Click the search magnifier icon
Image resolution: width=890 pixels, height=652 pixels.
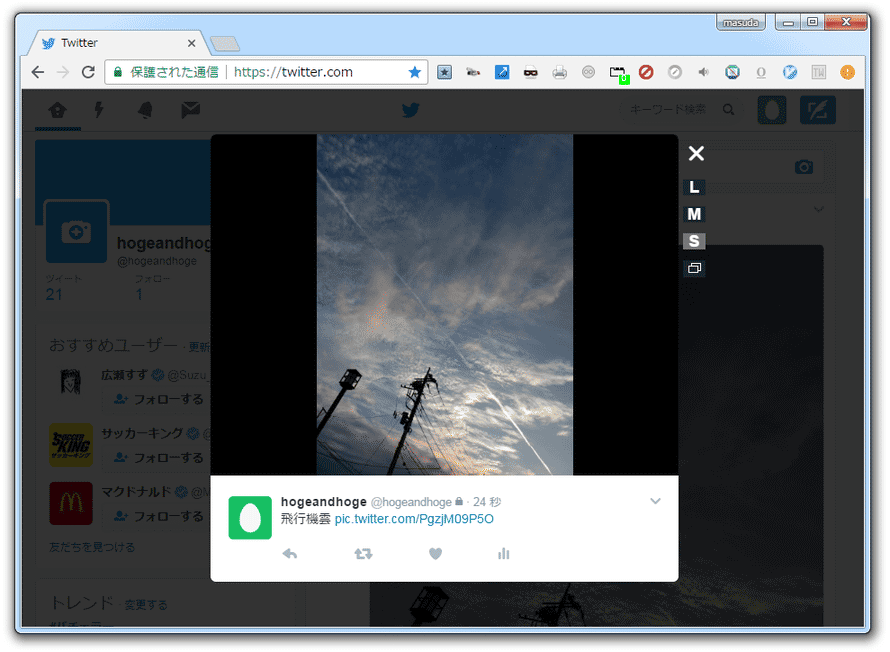(729, 110)
